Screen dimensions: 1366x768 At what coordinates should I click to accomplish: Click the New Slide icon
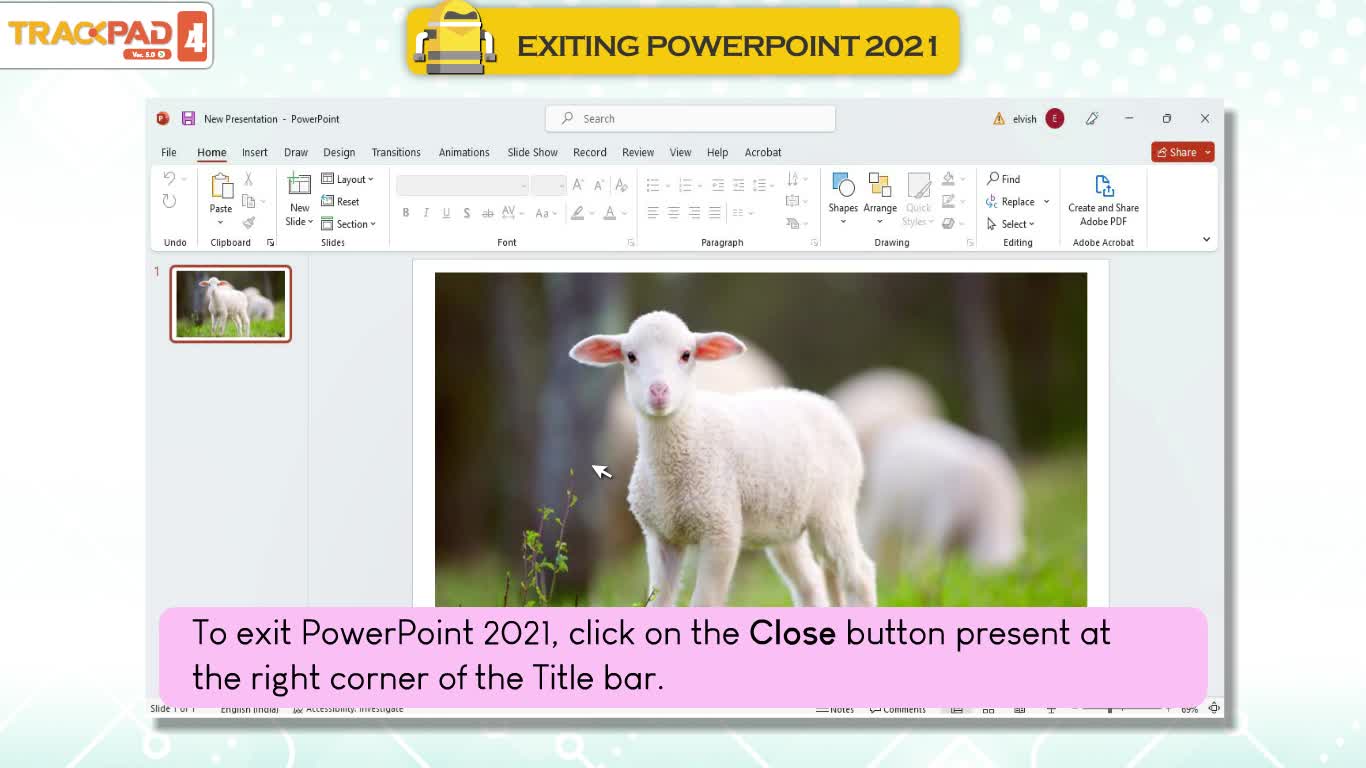pyautogui.click(x=299, y=185)
